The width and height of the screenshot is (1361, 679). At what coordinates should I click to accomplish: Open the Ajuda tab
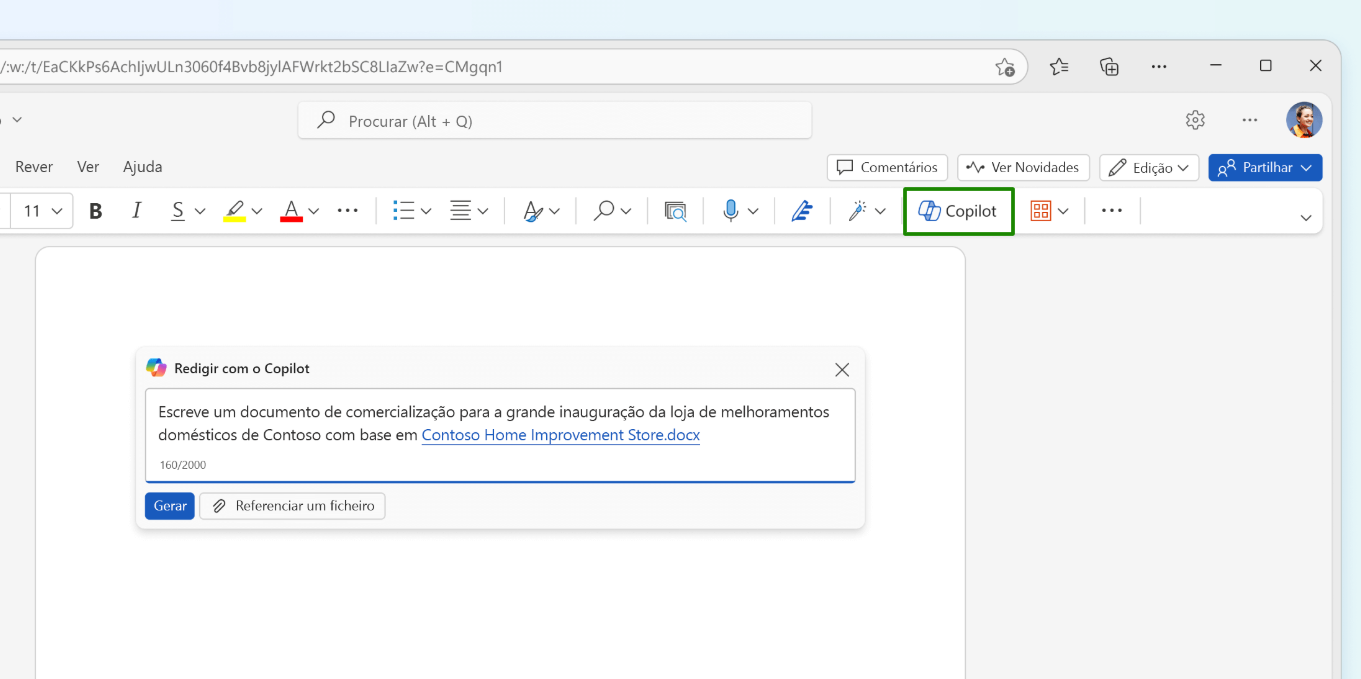pos(143,167)
